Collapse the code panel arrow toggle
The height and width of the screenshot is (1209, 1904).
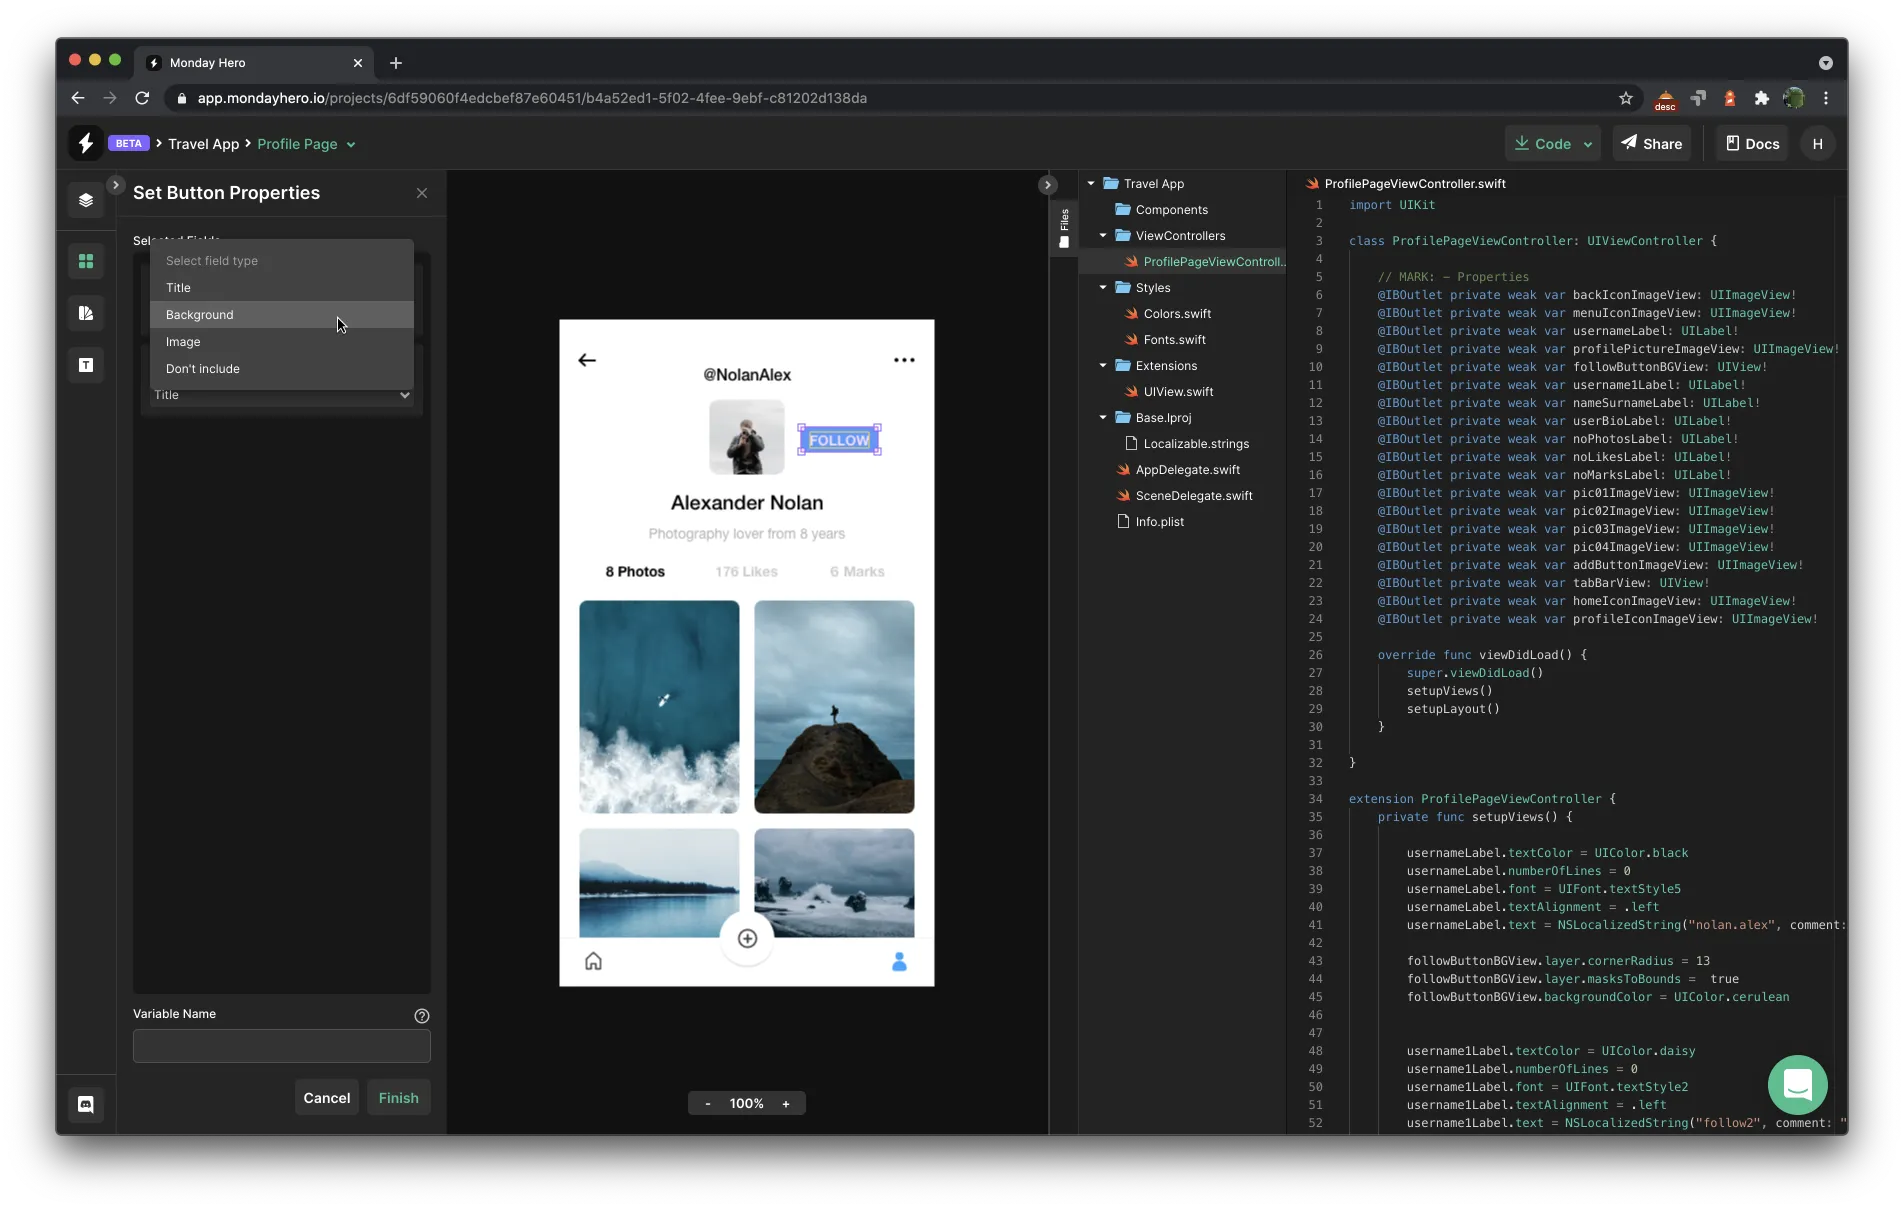click(1047, 185)
